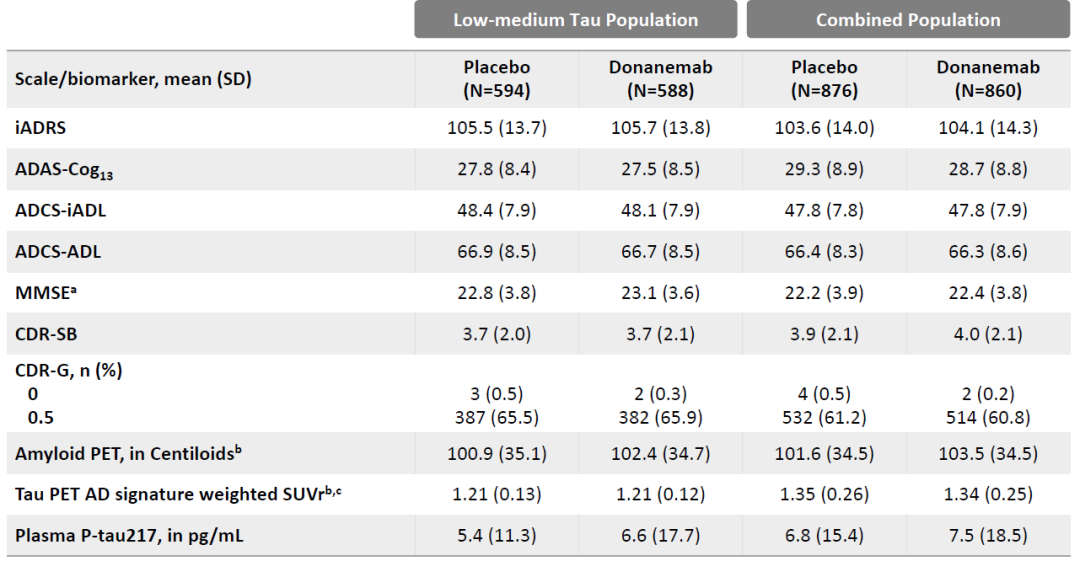Select the ADCS-ADL row label
The height and width of the screenshot is (561, 1080).
tap(57, 252)
